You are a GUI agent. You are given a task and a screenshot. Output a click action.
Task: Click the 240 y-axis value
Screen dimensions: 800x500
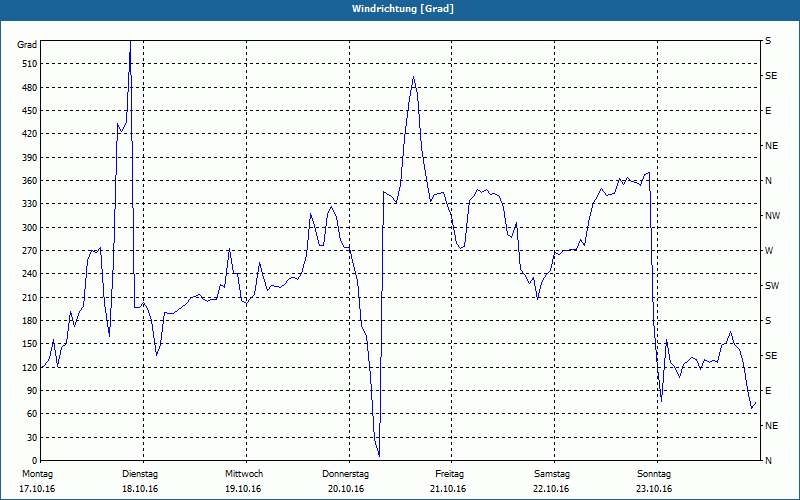(30, 274)
